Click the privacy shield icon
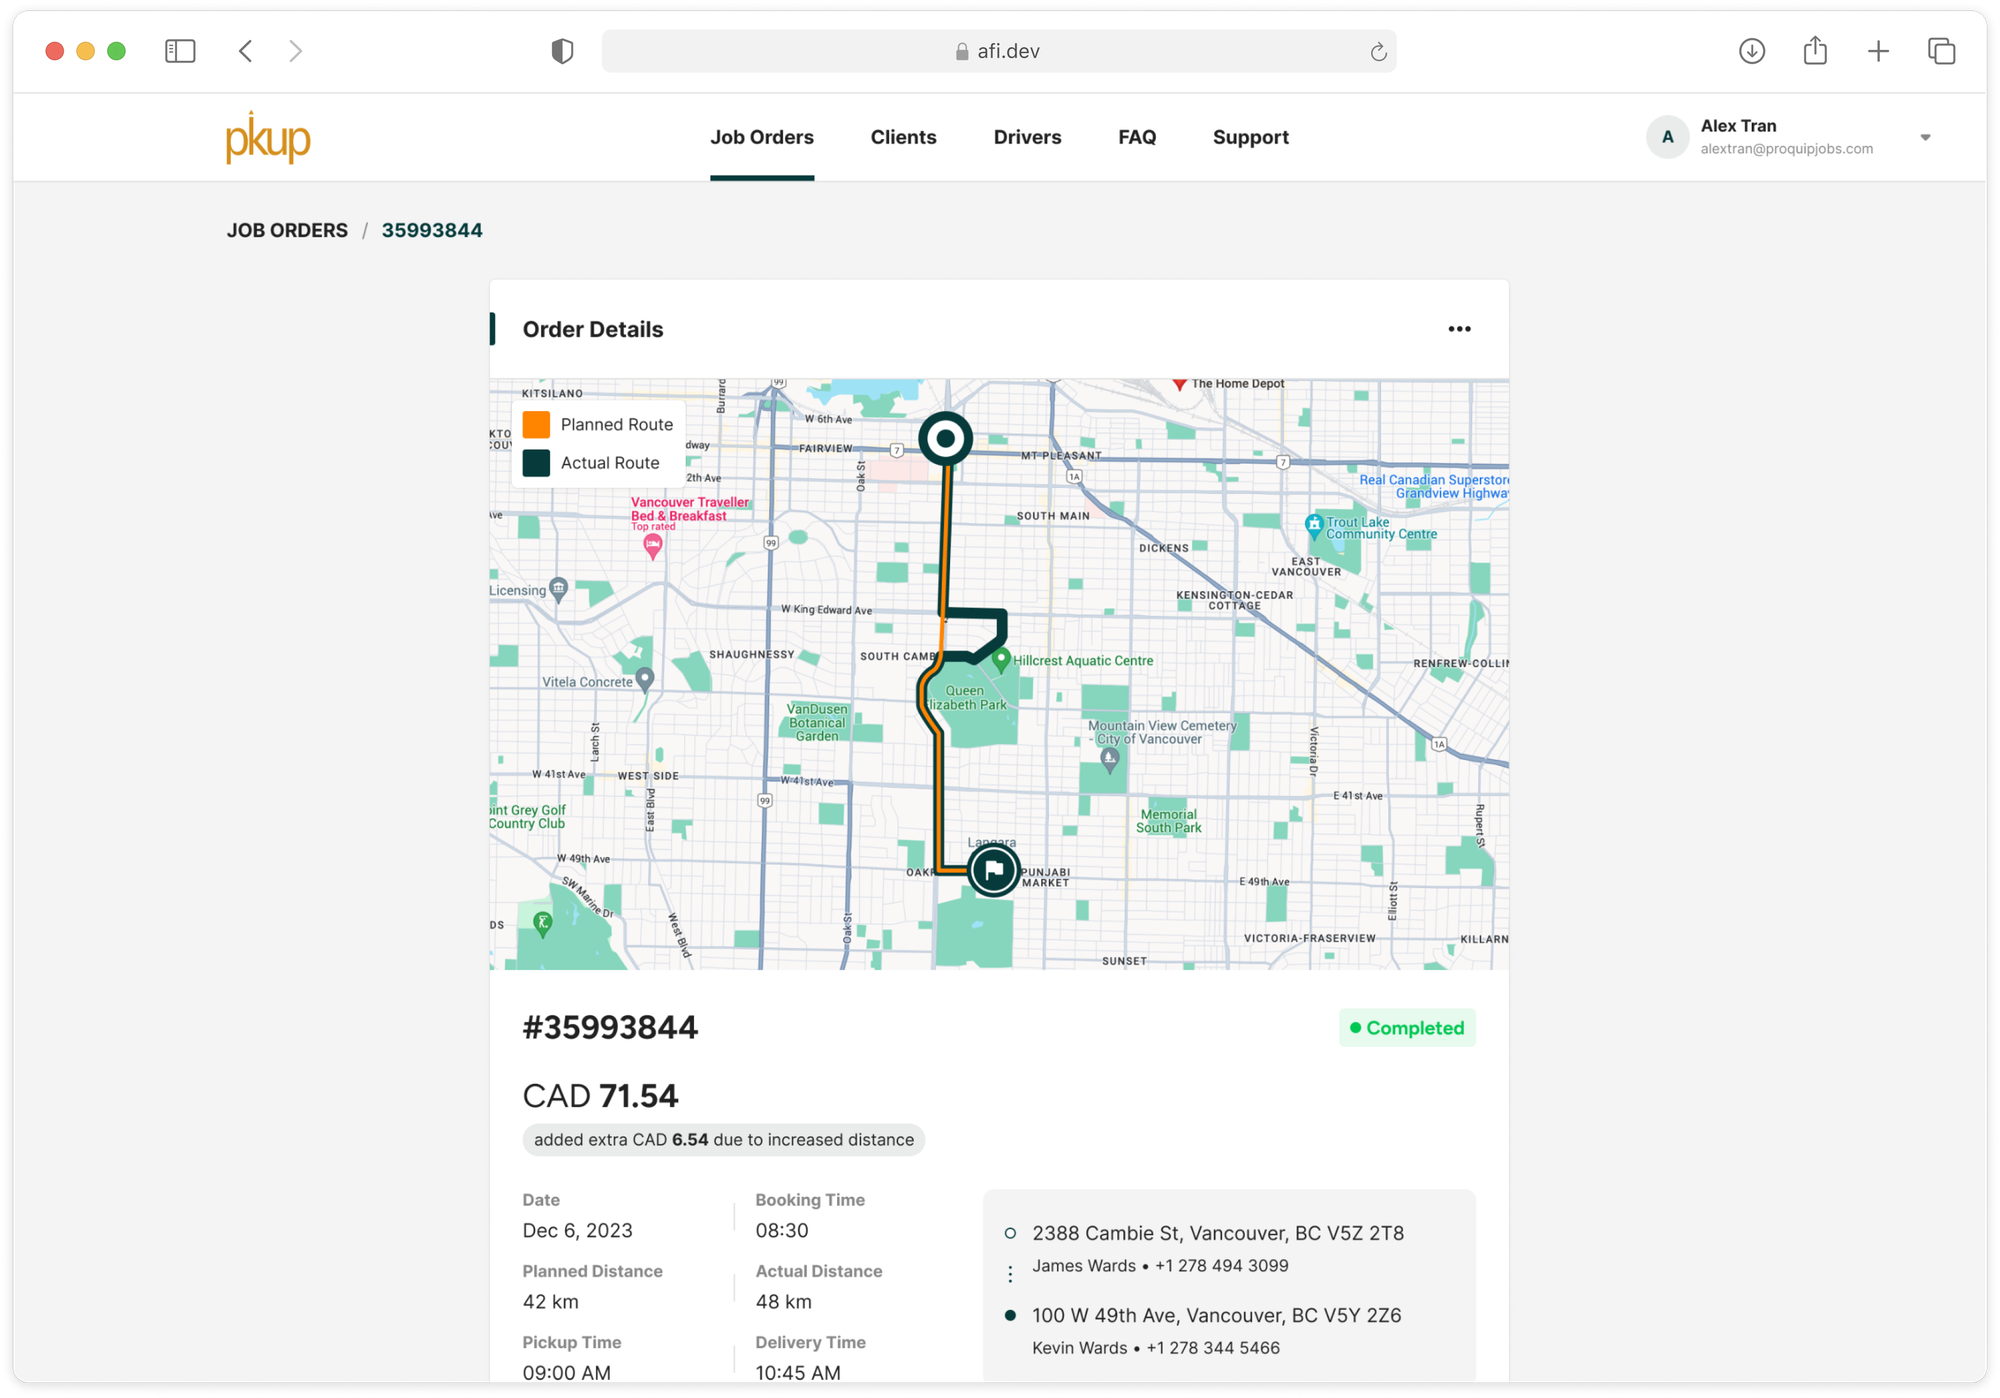This screenshot has width=2000, height=1398. (562, 51)
